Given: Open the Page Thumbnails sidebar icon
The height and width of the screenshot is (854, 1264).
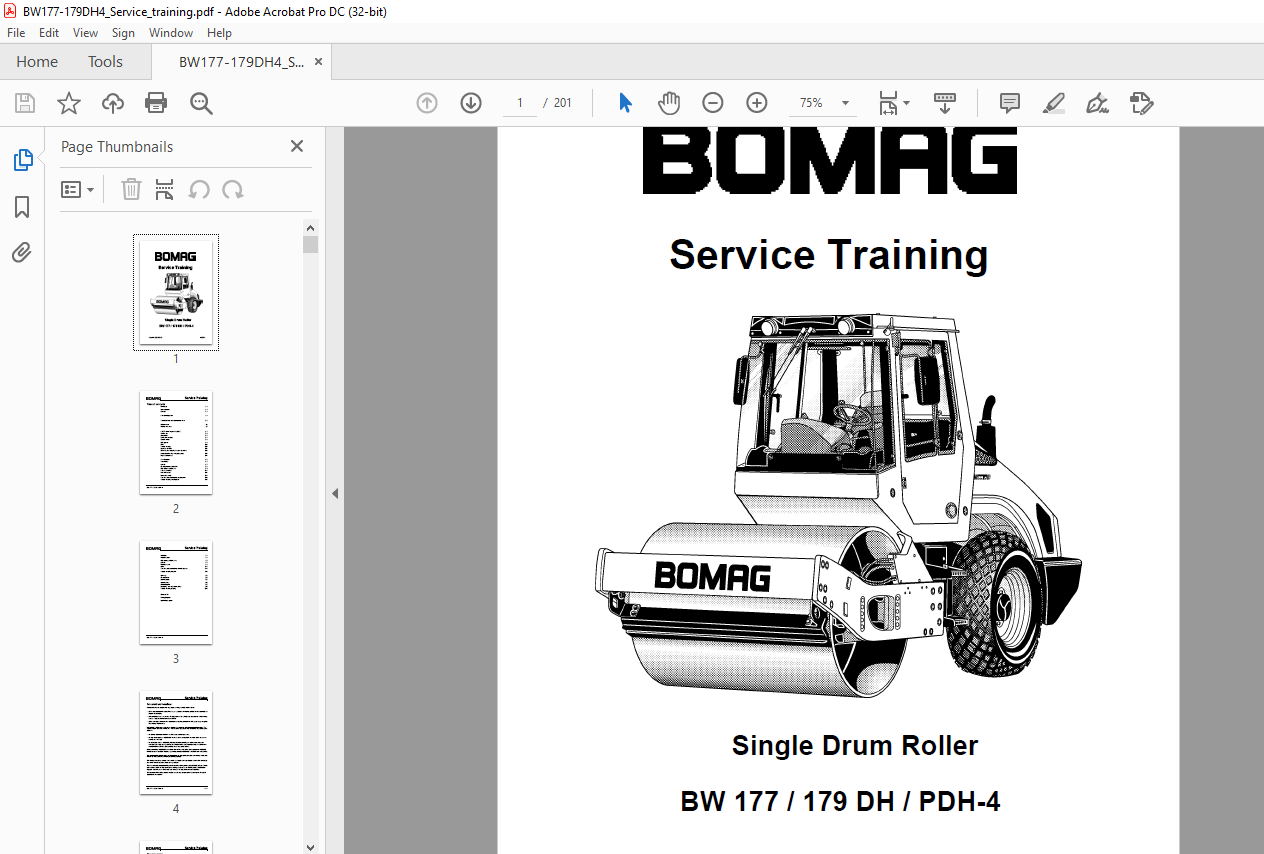Looking at the screenshot, I should [x=22, y=160].
